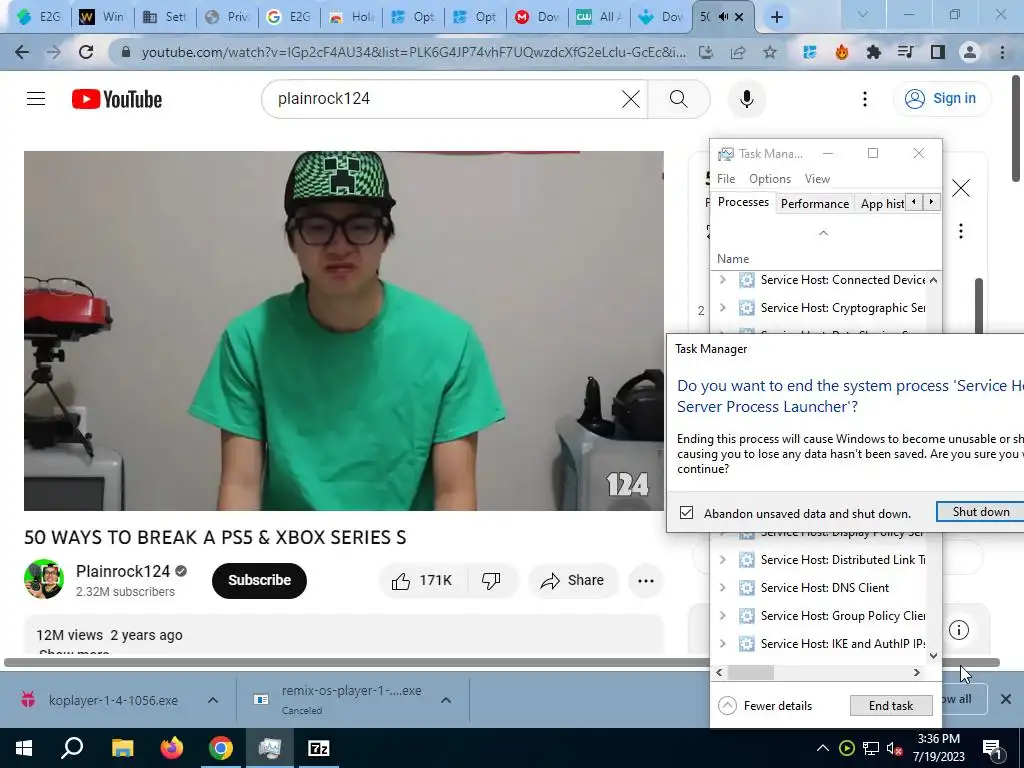The height and width of the screenshot is (768, 1024).
Task: Click Shut down in Task Manager dialog
Action: (980, 512)
